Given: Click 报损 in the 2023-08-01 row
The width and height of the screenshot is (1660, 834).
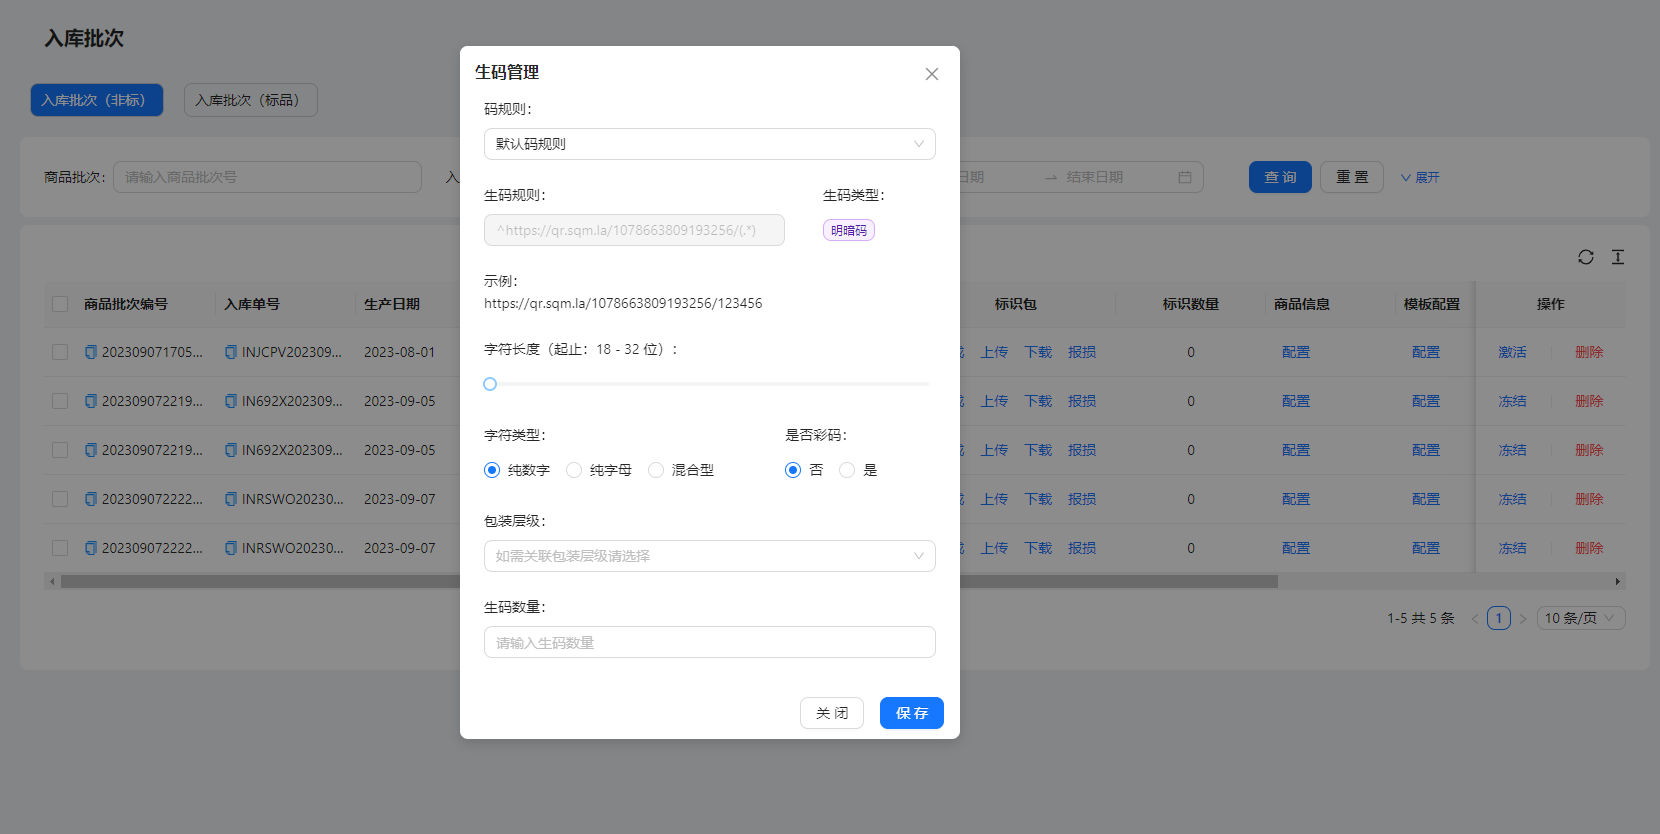Looking at the screenshot, I should pyautogui.click(x=1082, y=352).
